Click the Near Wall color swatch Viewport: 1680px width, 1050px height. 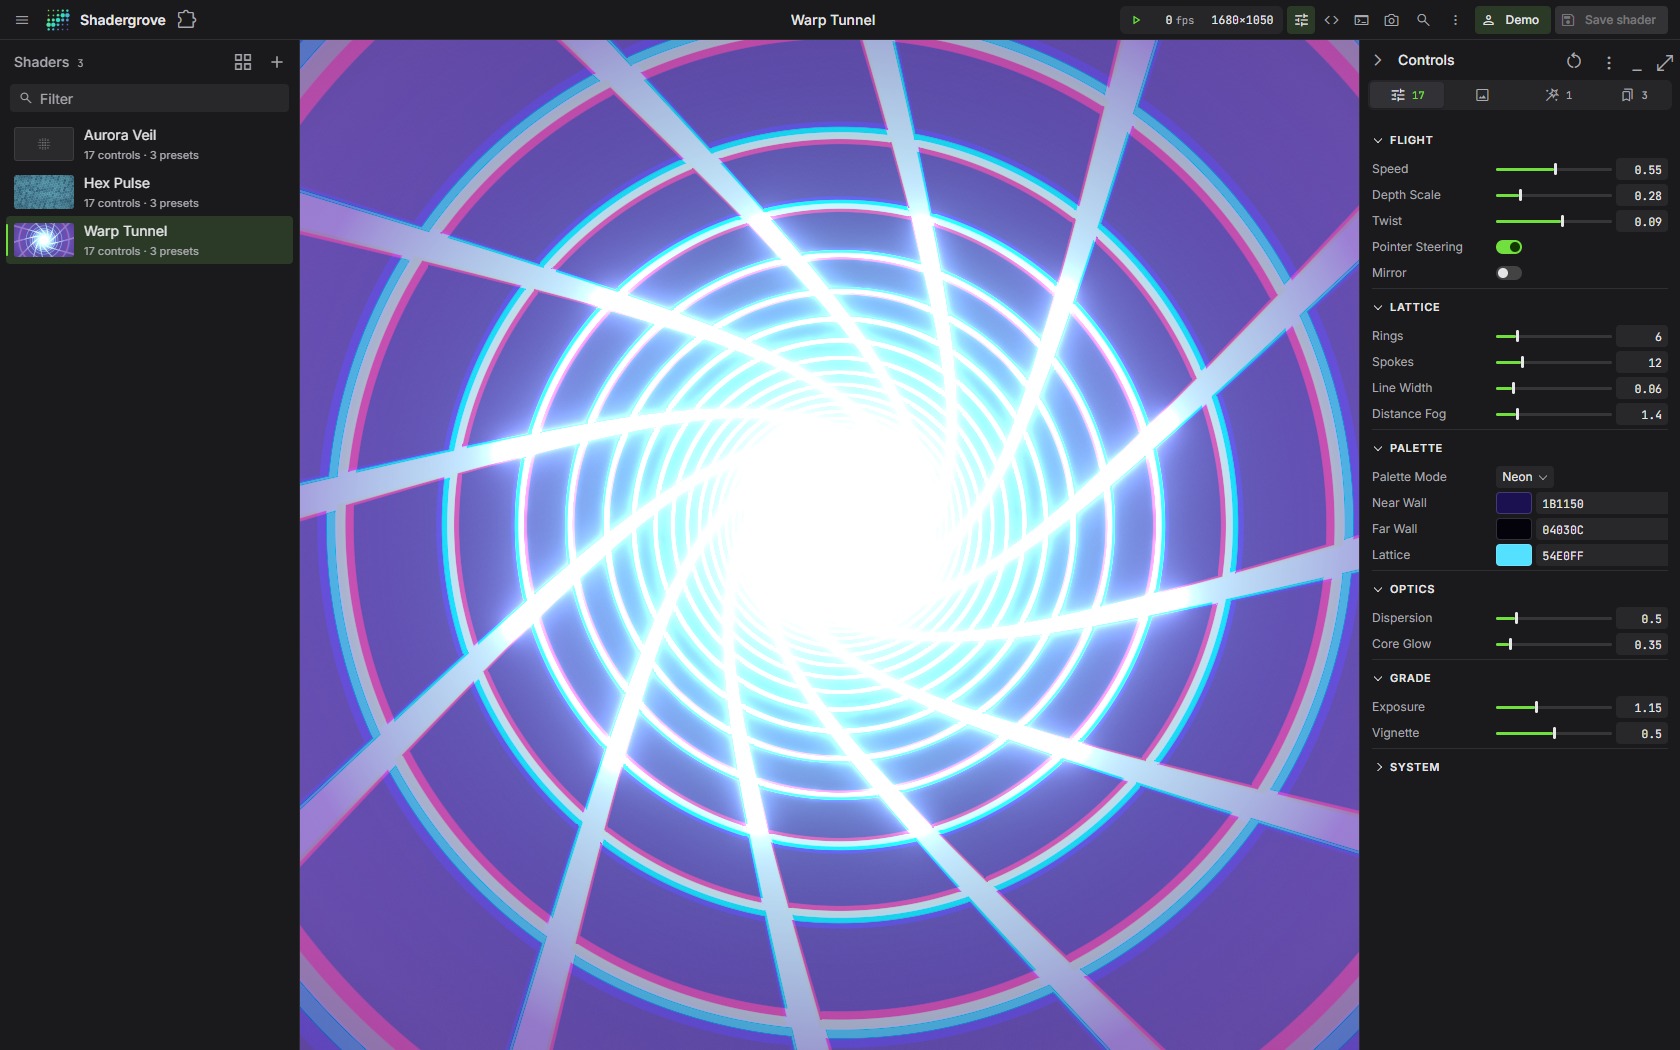(1513, 503)
